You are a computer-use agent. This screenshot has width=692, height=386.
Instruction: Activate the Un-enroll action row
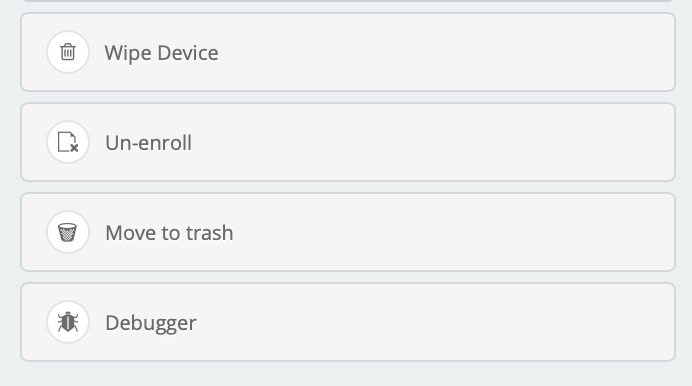[348, 142]
